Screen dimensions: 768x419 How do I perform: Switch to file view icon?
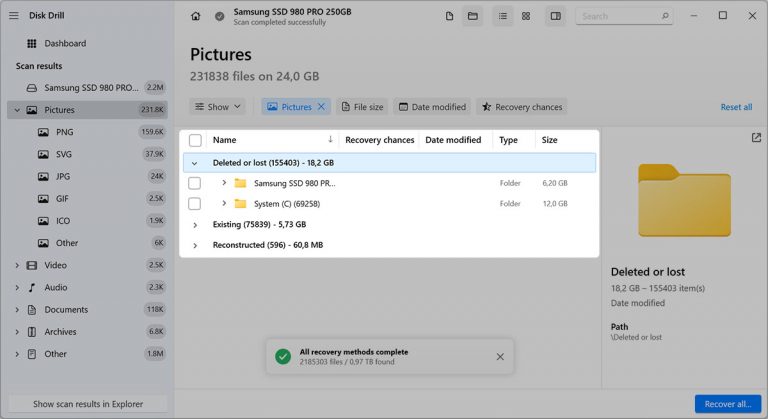(449, 16)
